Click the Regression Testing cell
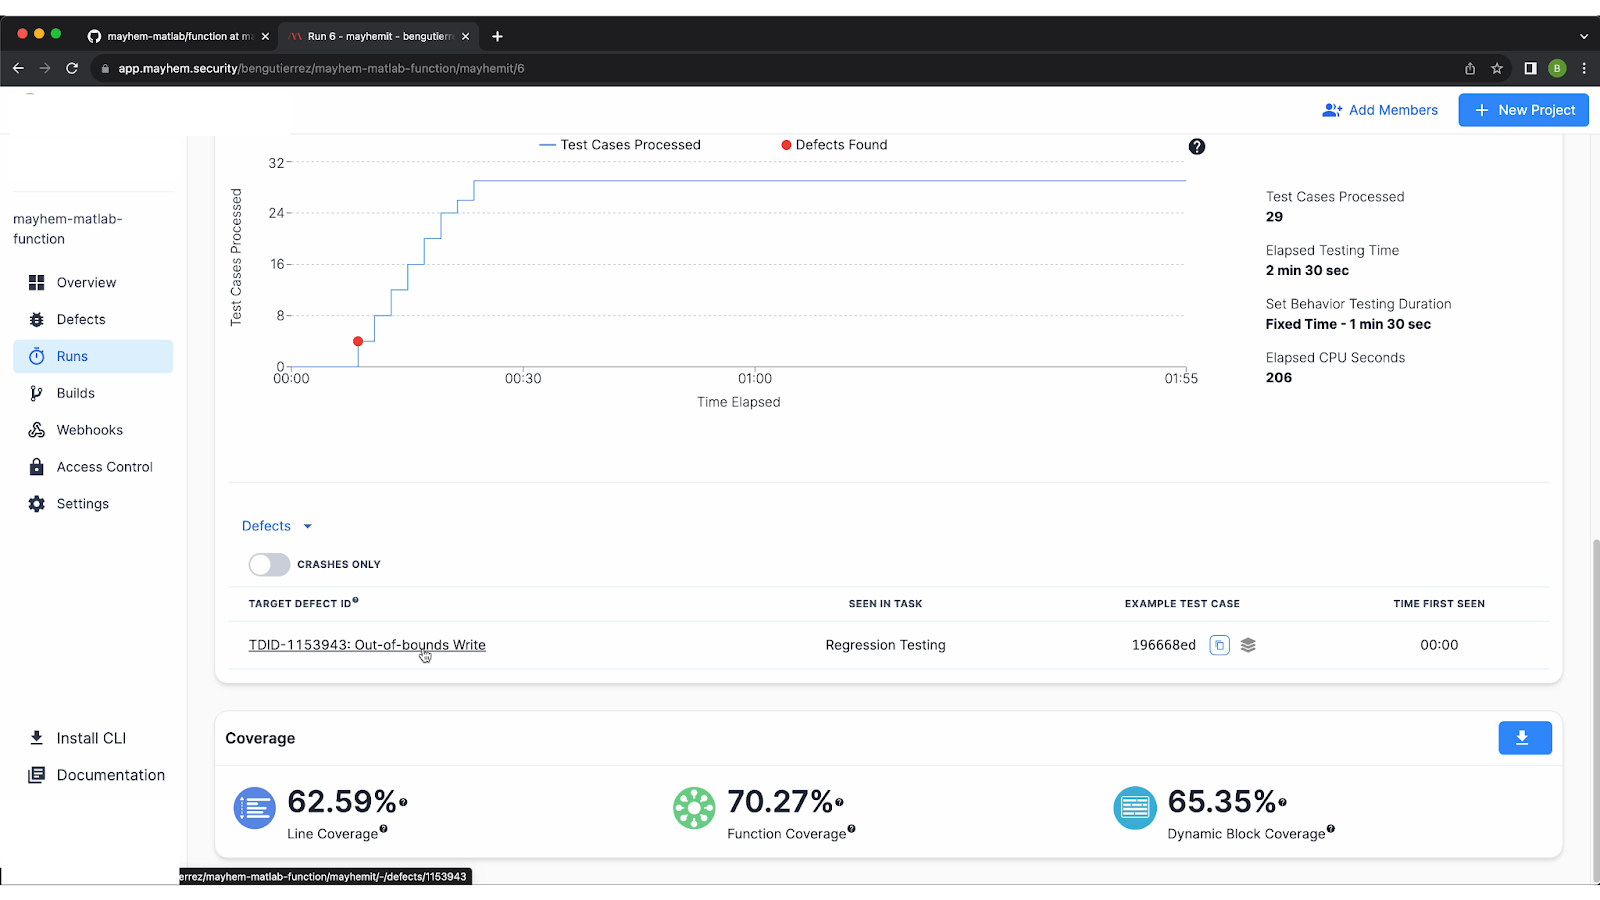This screenshot has width=1600, height=900. coord(885,645)
